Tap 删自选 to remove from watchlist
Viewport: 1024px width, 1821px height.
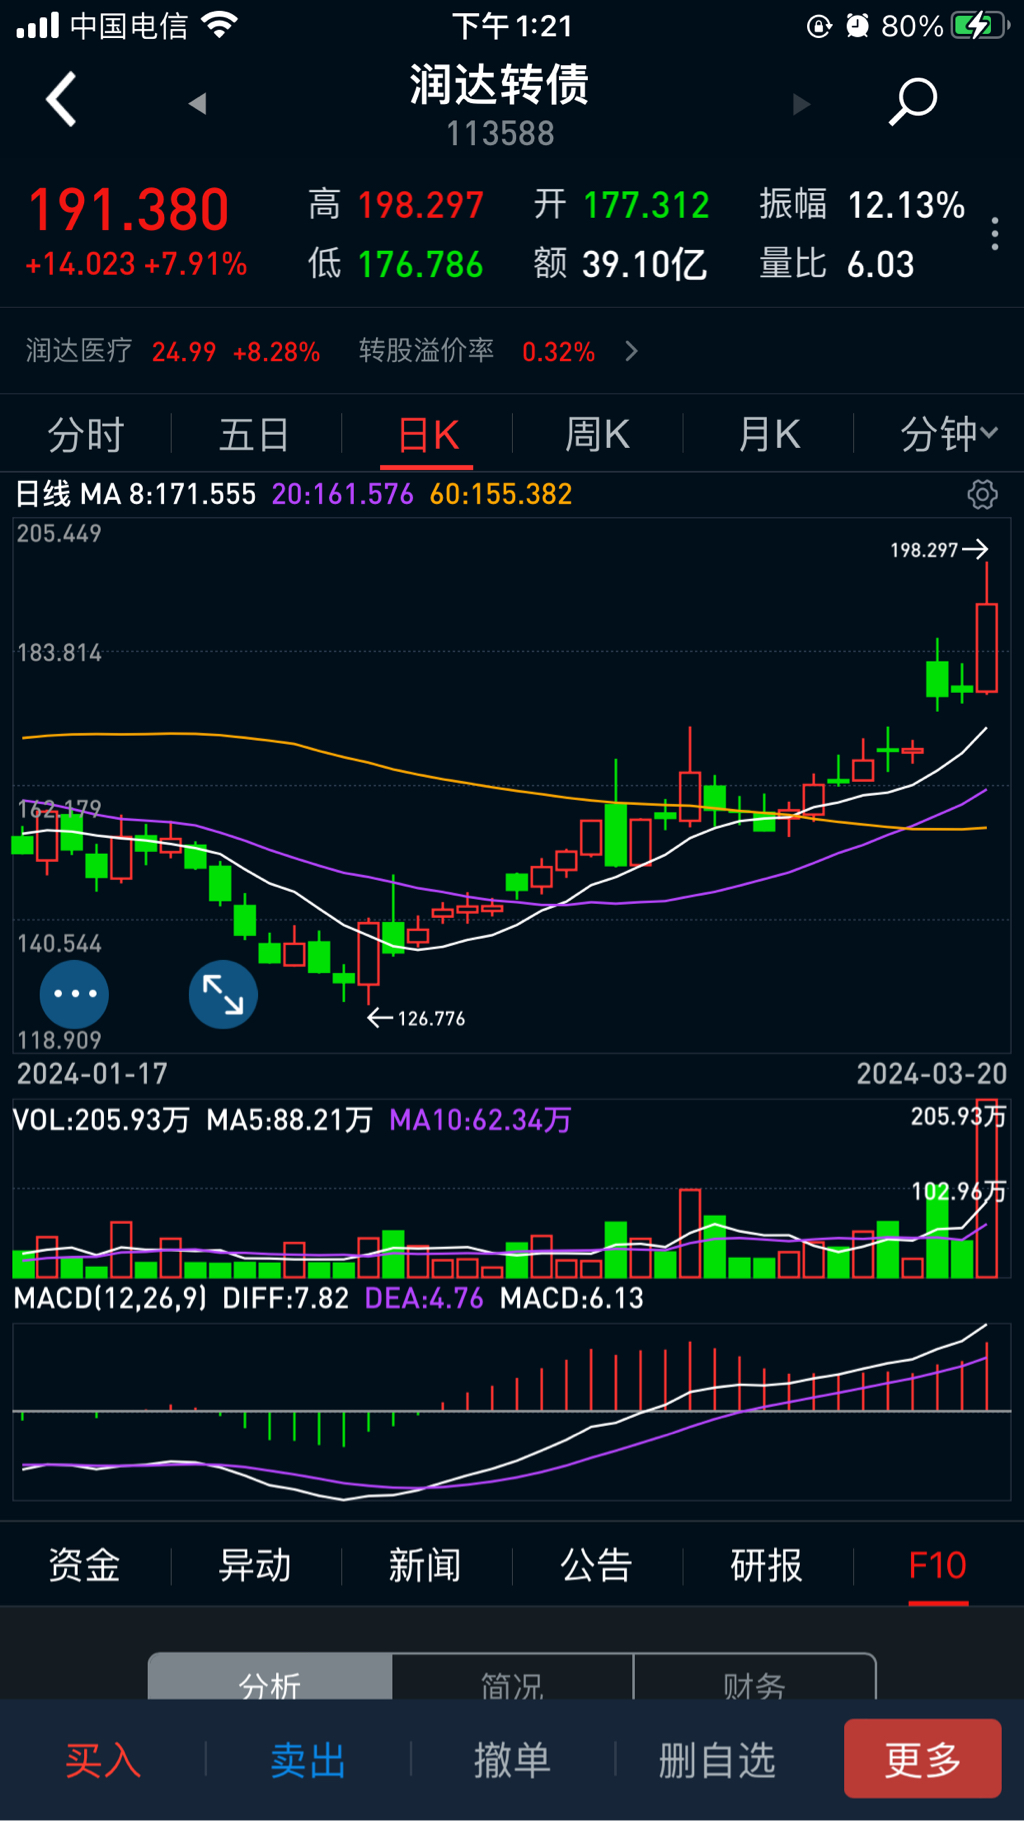[717, 1760]
